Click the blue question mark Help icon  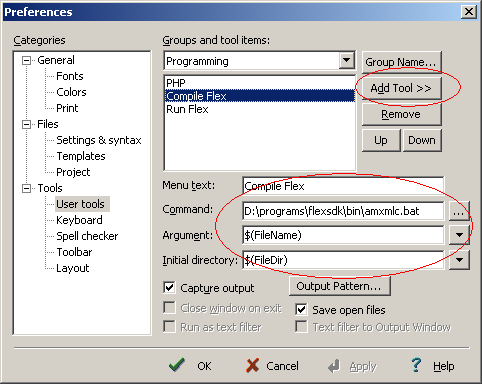click(416, 365)
